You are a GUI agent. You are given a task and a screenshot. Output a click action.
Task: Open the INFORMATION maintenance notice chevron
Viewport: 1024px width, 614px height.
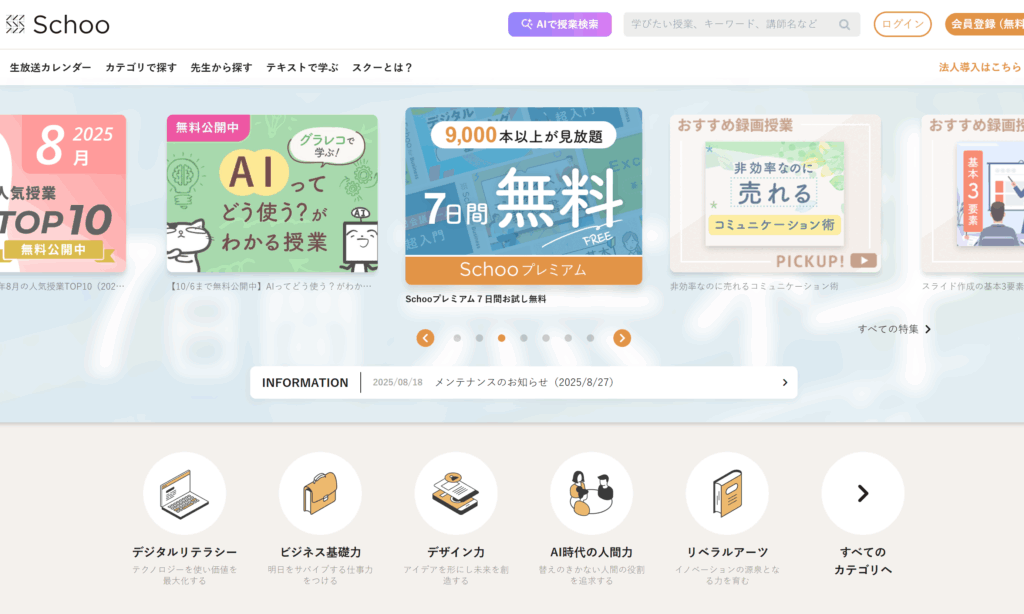[784, 382]
